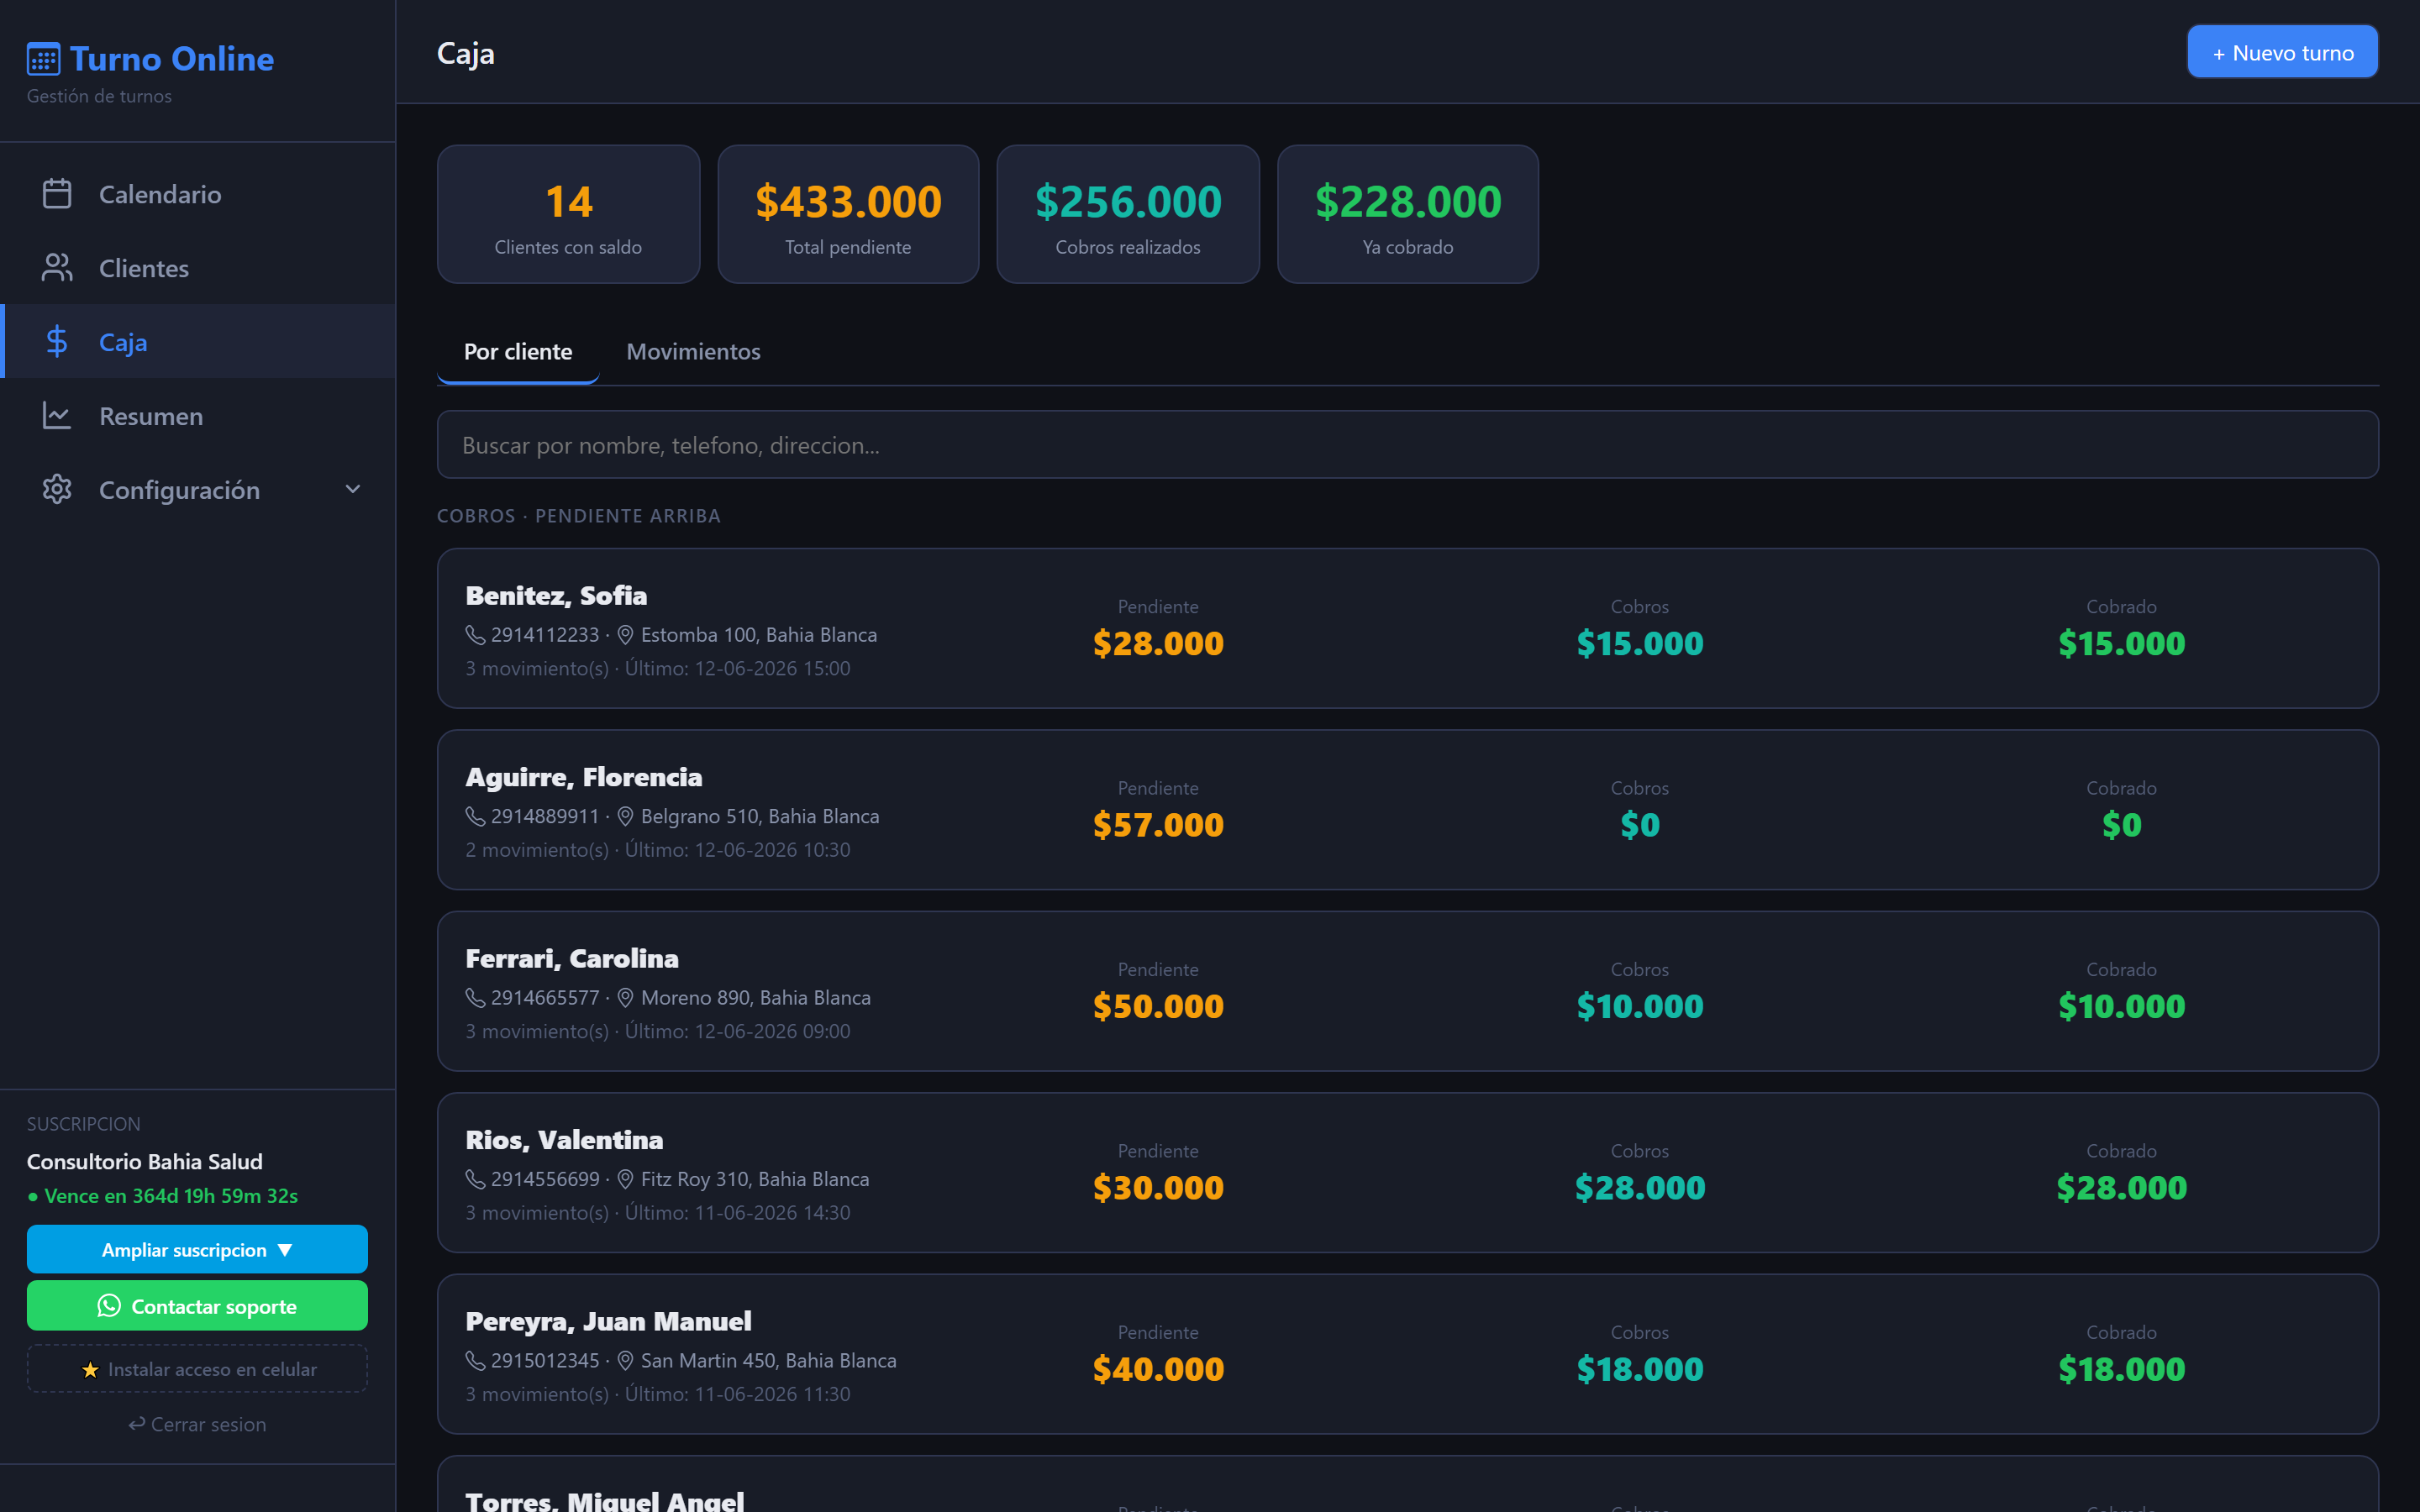Open the Aguirre, Florencia client name
The height and width of the screenshot is (1512, 2420).
tap(584, 777)
